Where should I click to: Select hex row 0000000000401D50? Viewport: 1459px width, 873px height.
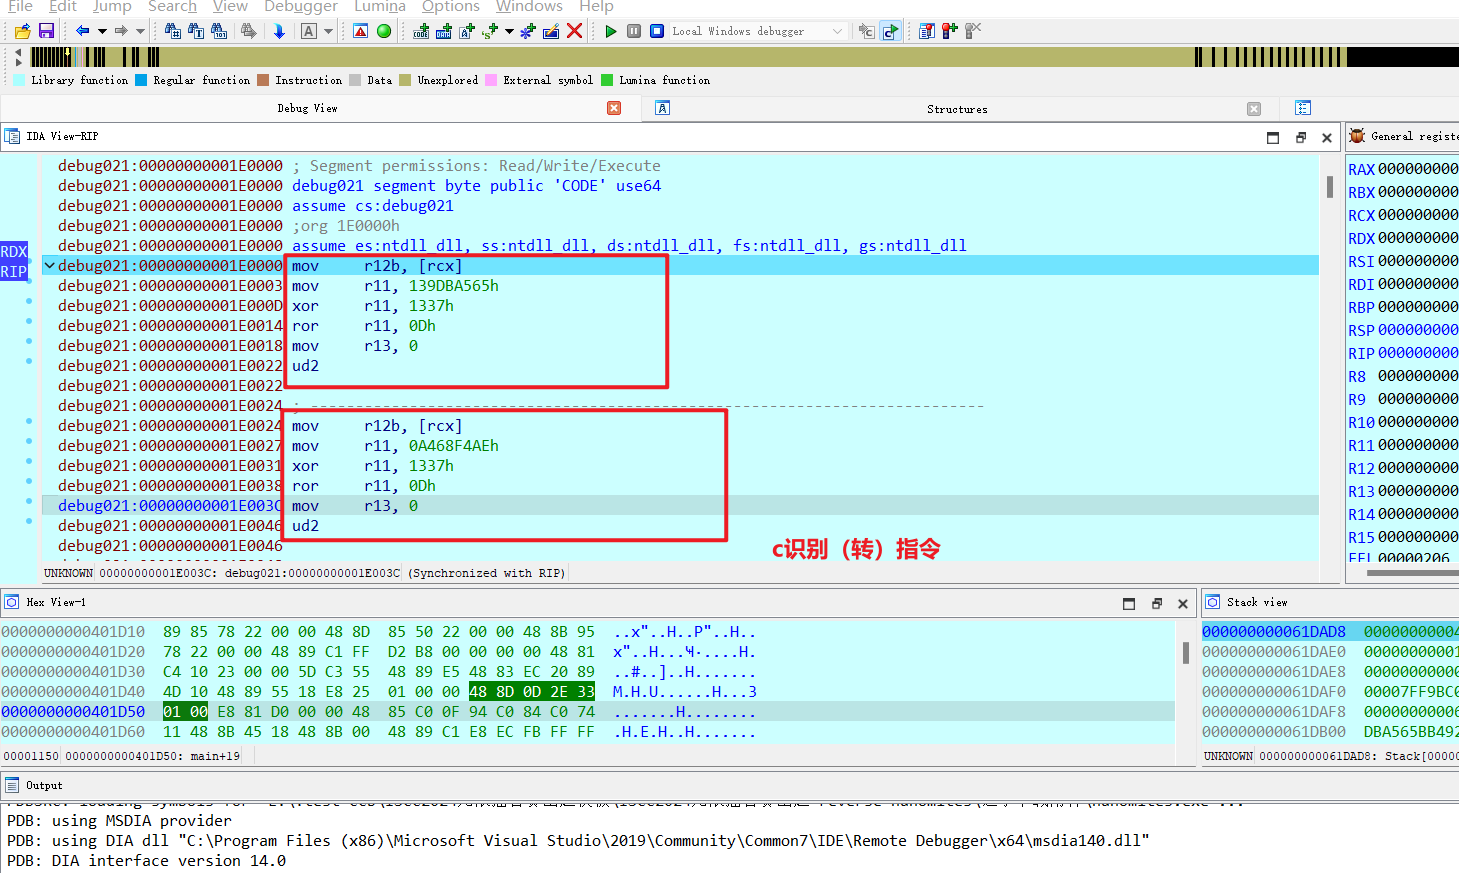click(588, 711)
